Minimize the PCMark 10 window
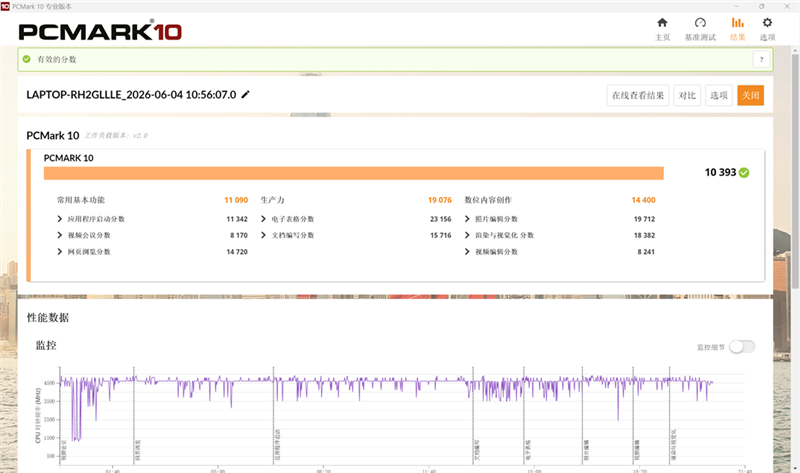 (x=736, y=6)
